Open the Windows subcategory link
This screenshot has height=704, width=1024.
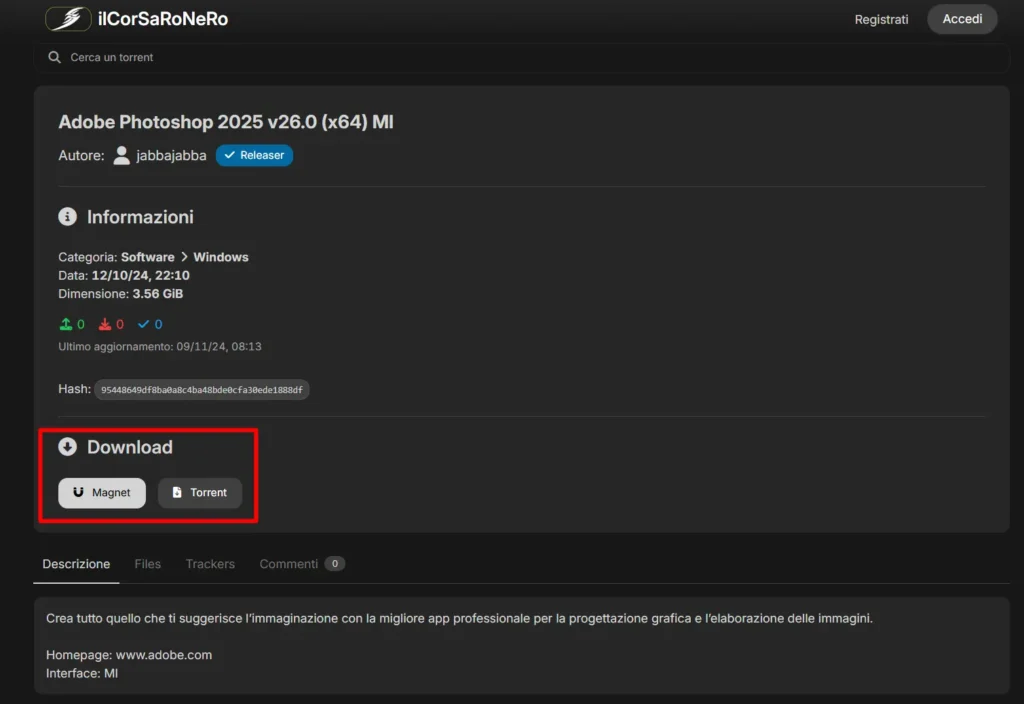[221, 257]
